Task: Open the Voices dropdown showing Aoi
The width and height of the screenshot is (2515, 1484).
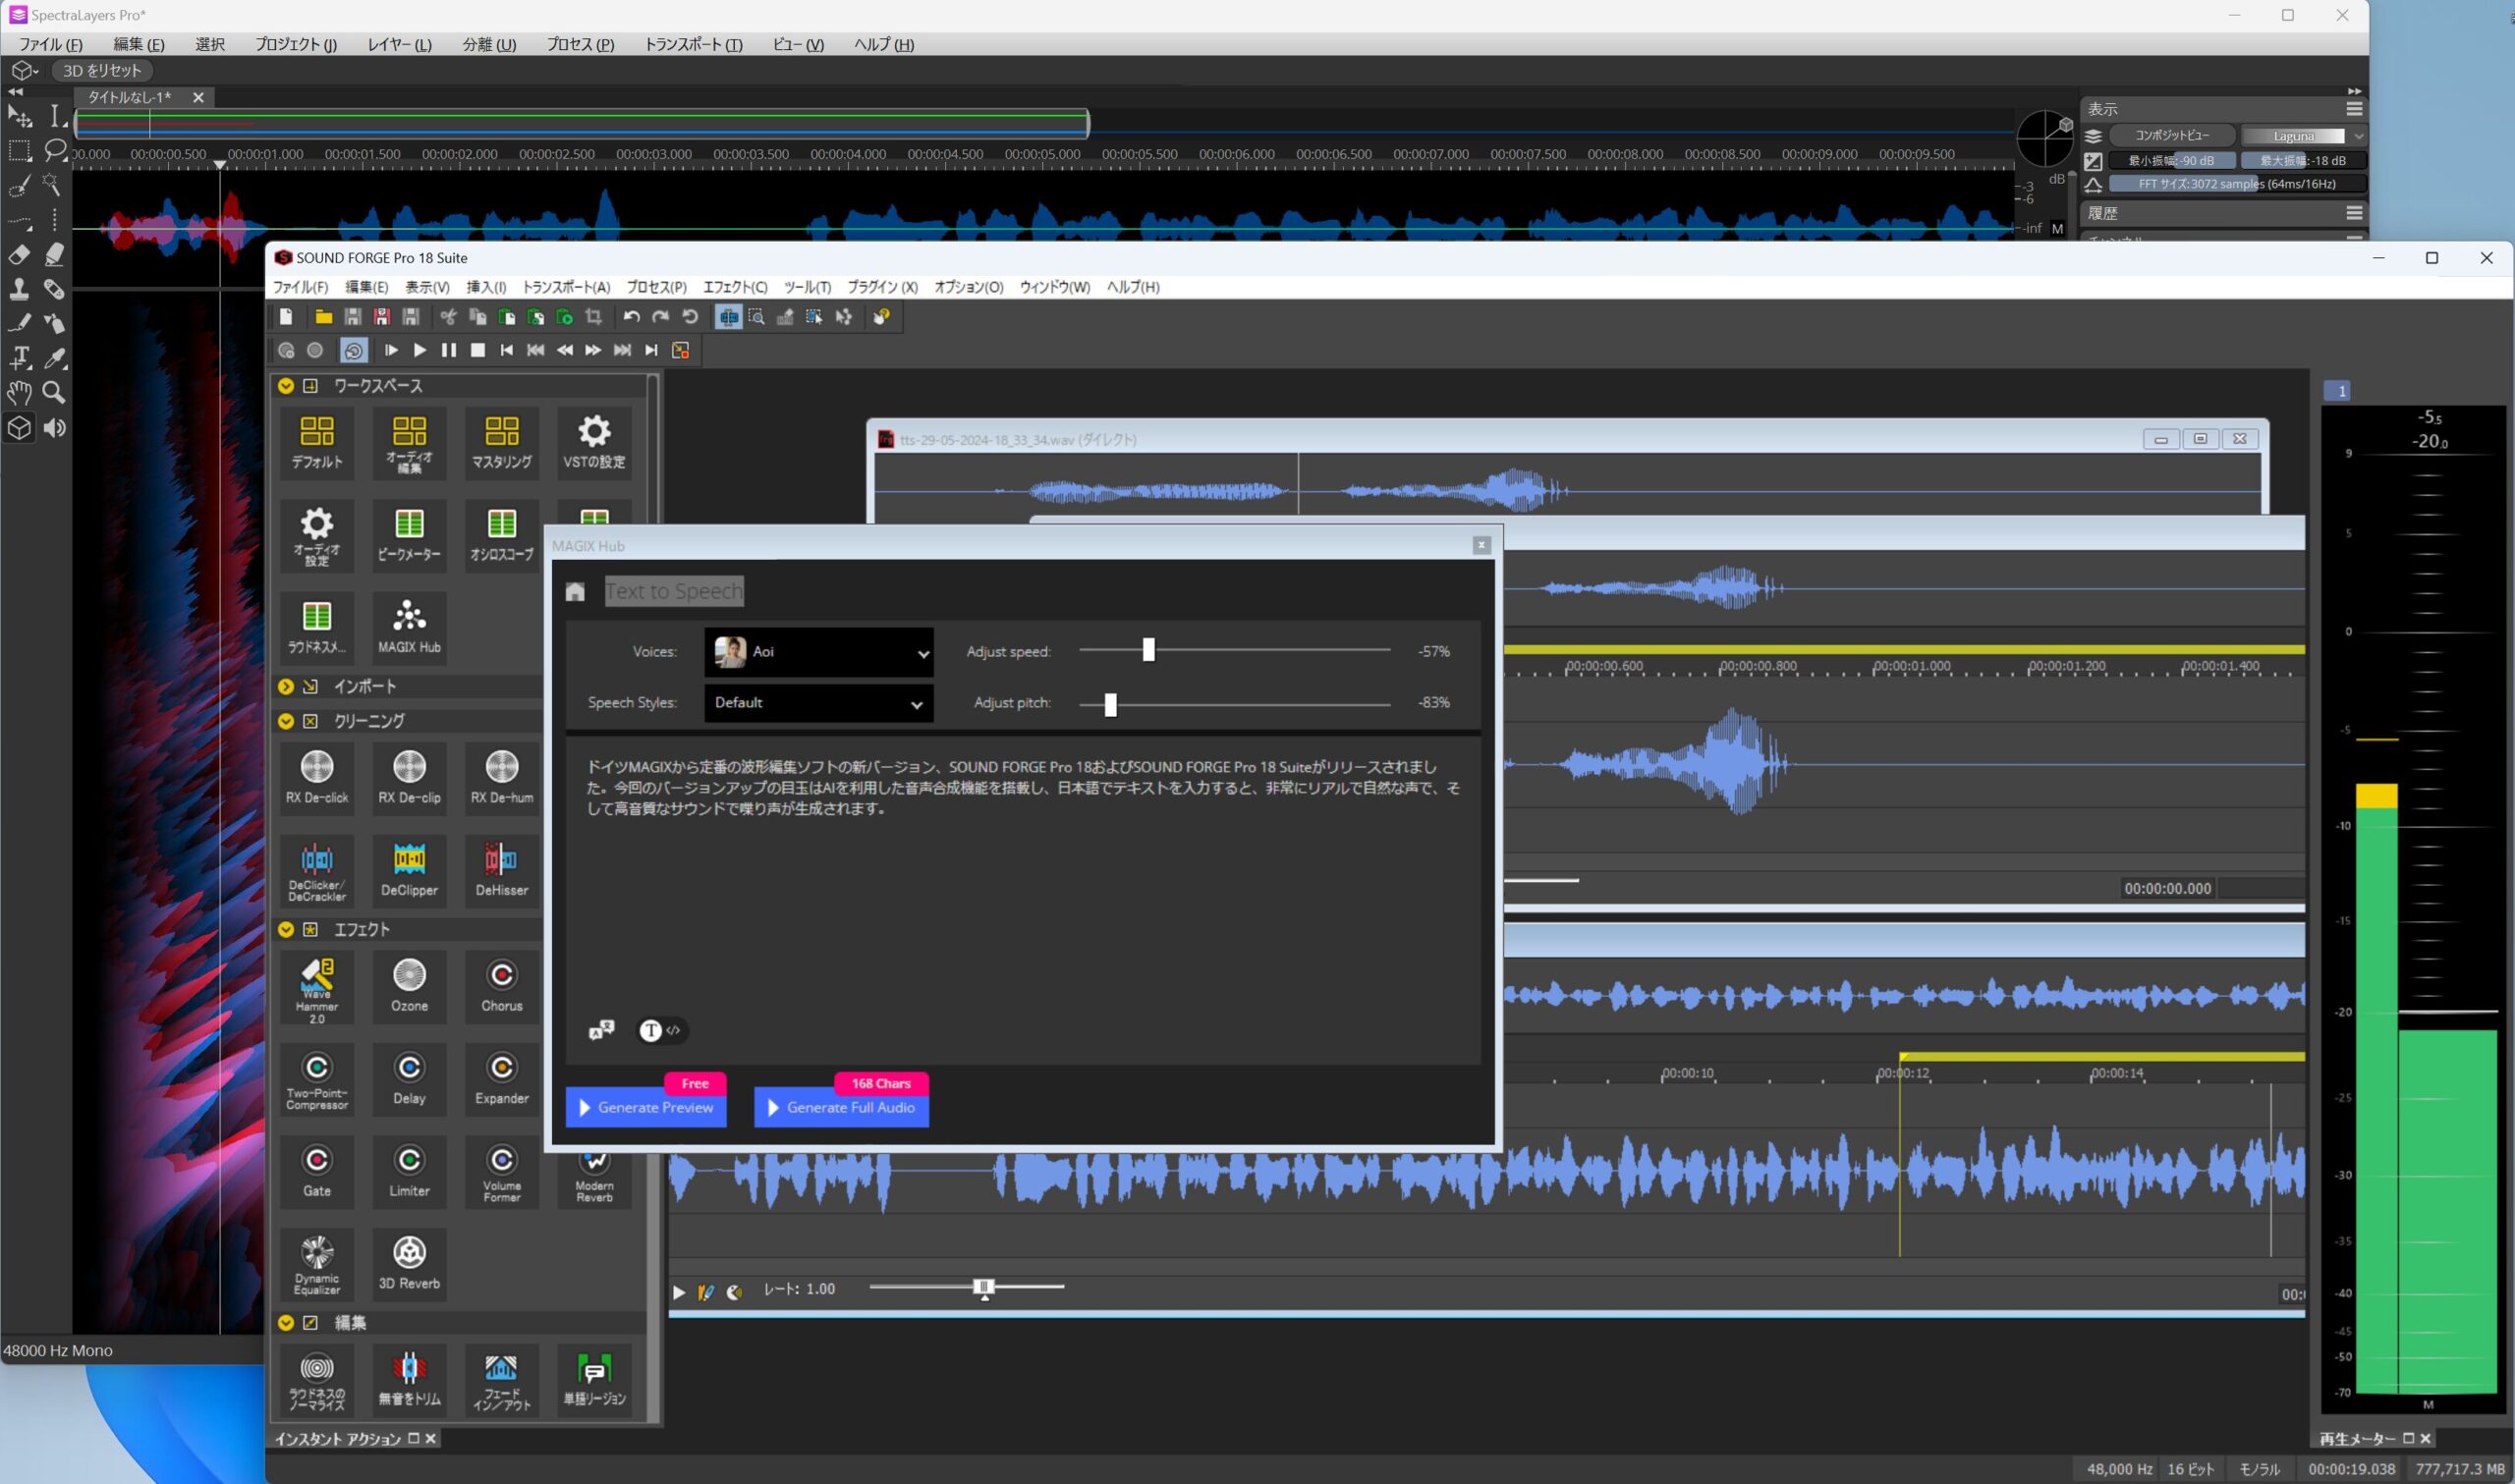Action: 819,652
